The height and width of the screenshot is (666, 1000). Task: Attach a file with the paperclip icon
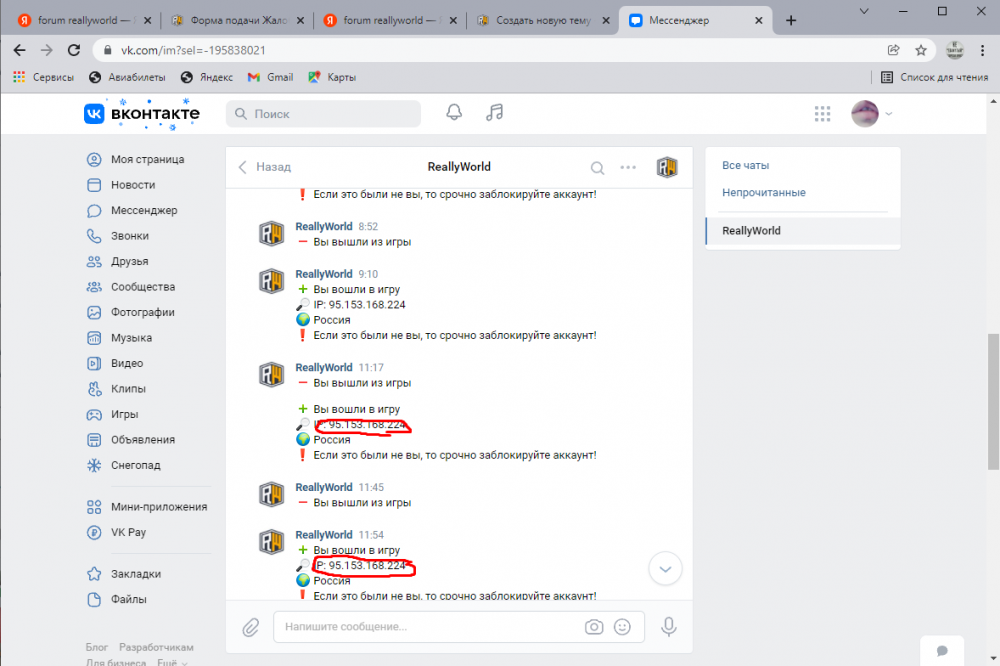pos(251,627)
